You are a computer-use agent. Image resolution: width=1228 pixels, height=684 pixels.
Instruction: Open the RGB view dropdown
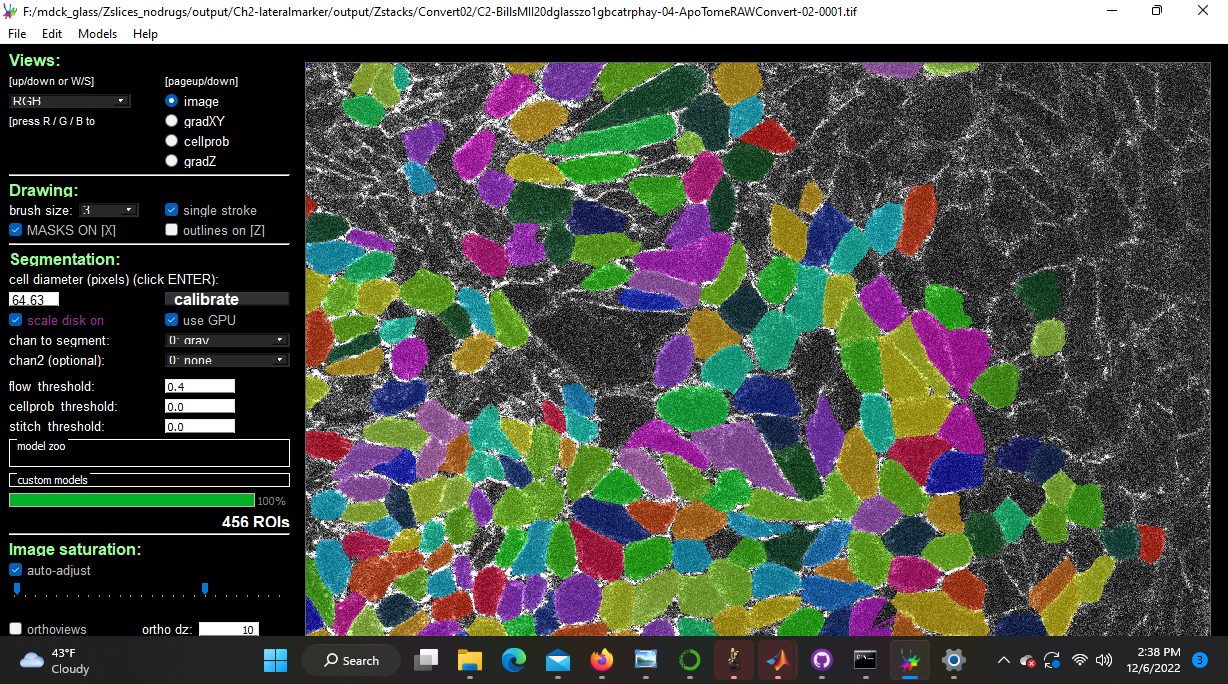coord(68,100)
